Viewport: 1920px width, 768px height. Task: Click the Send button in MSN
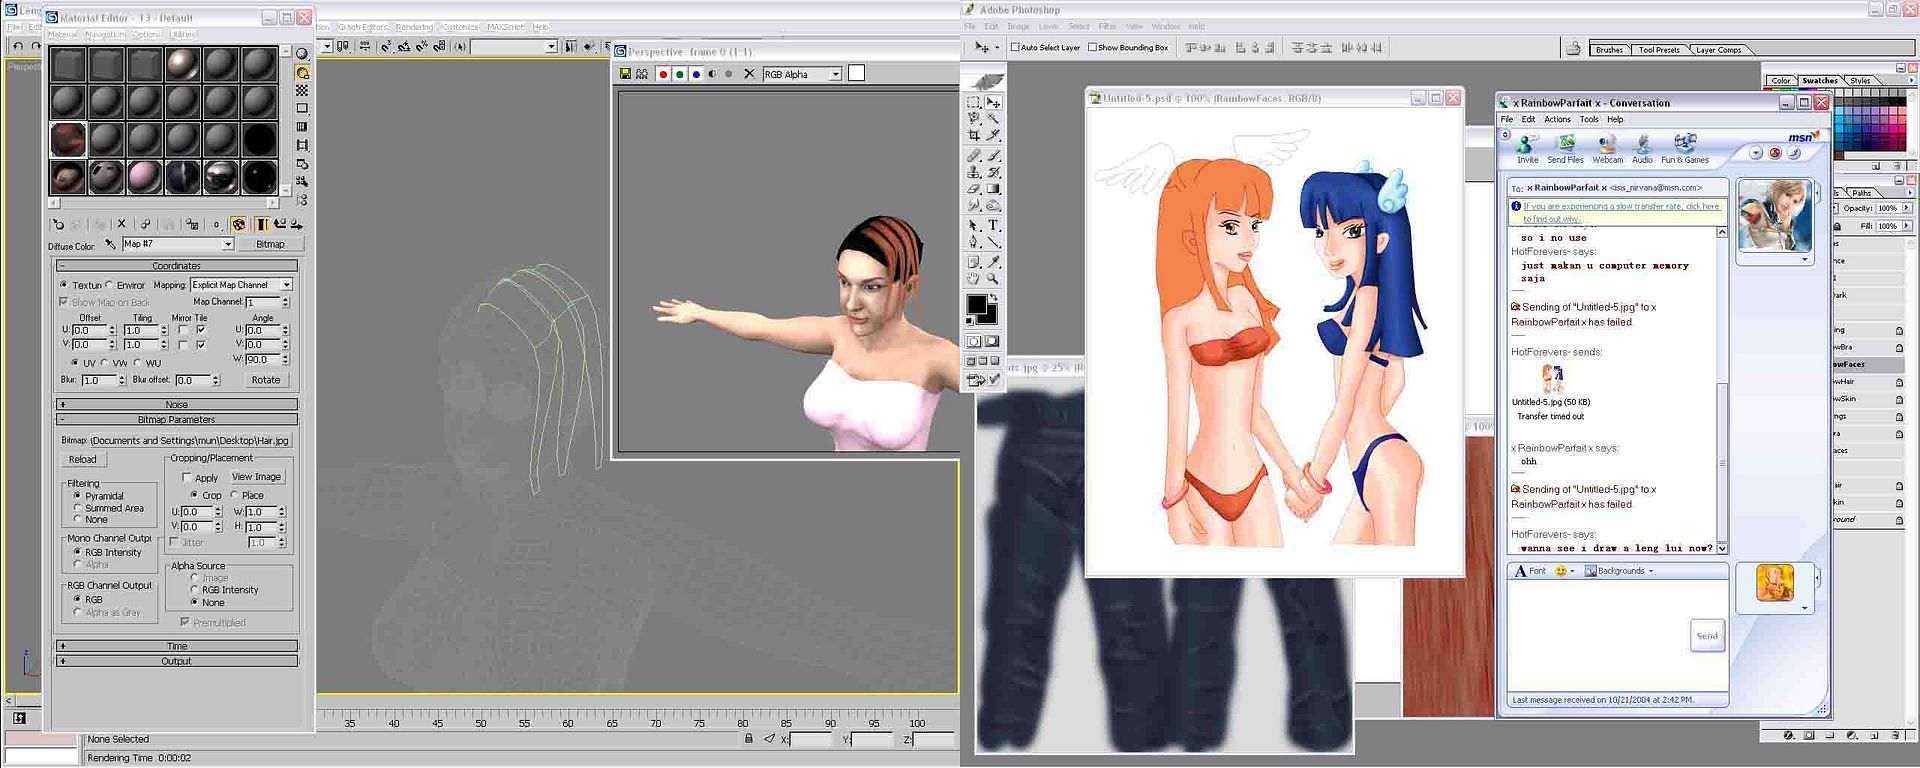pos(1707,636)
